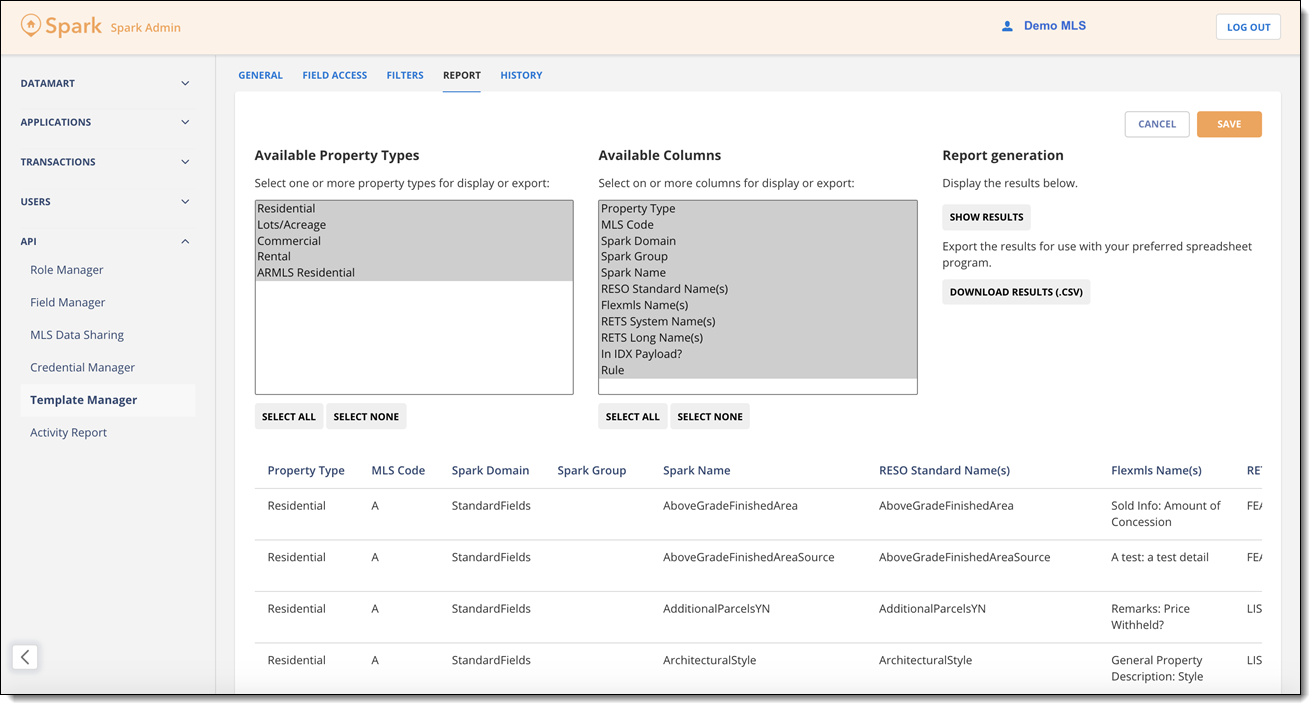Screen dimensions: 1316x710
Task: Expand the Datamart section chevron
Action: coord(185,84)
